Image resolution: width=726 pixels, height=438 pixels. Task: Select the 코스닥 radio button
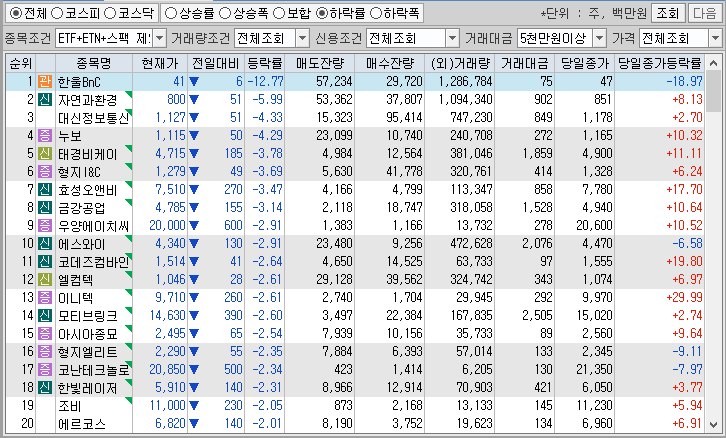click(110, 13)
